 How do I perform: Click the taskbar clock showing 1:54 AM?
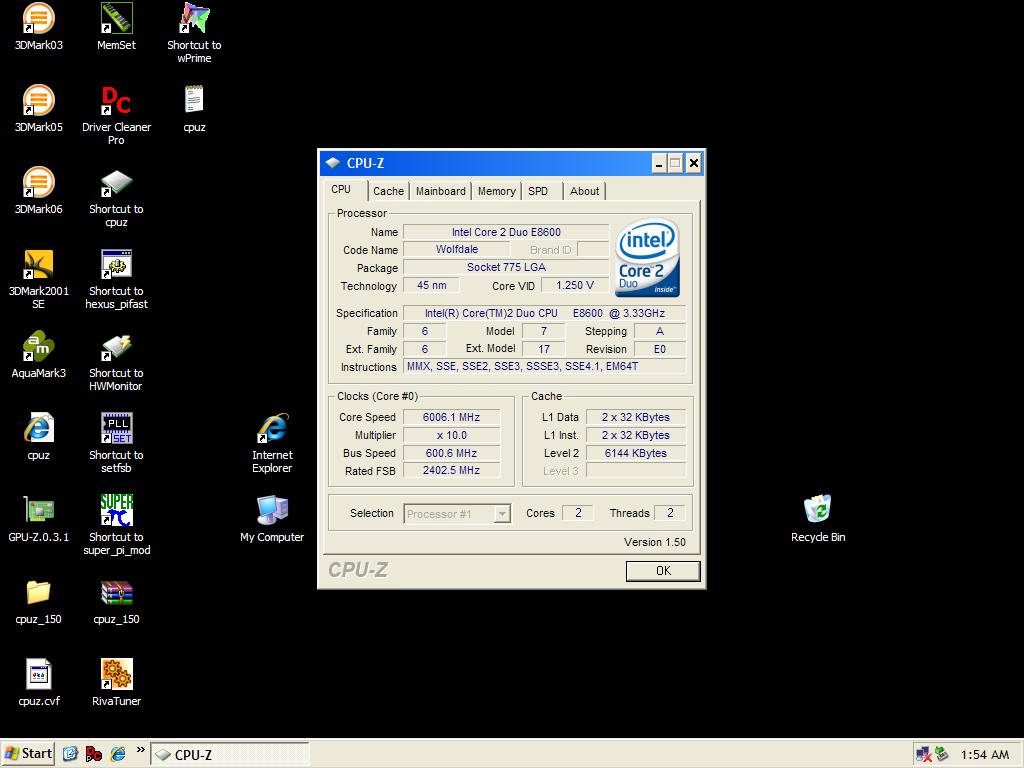point(985,754)
